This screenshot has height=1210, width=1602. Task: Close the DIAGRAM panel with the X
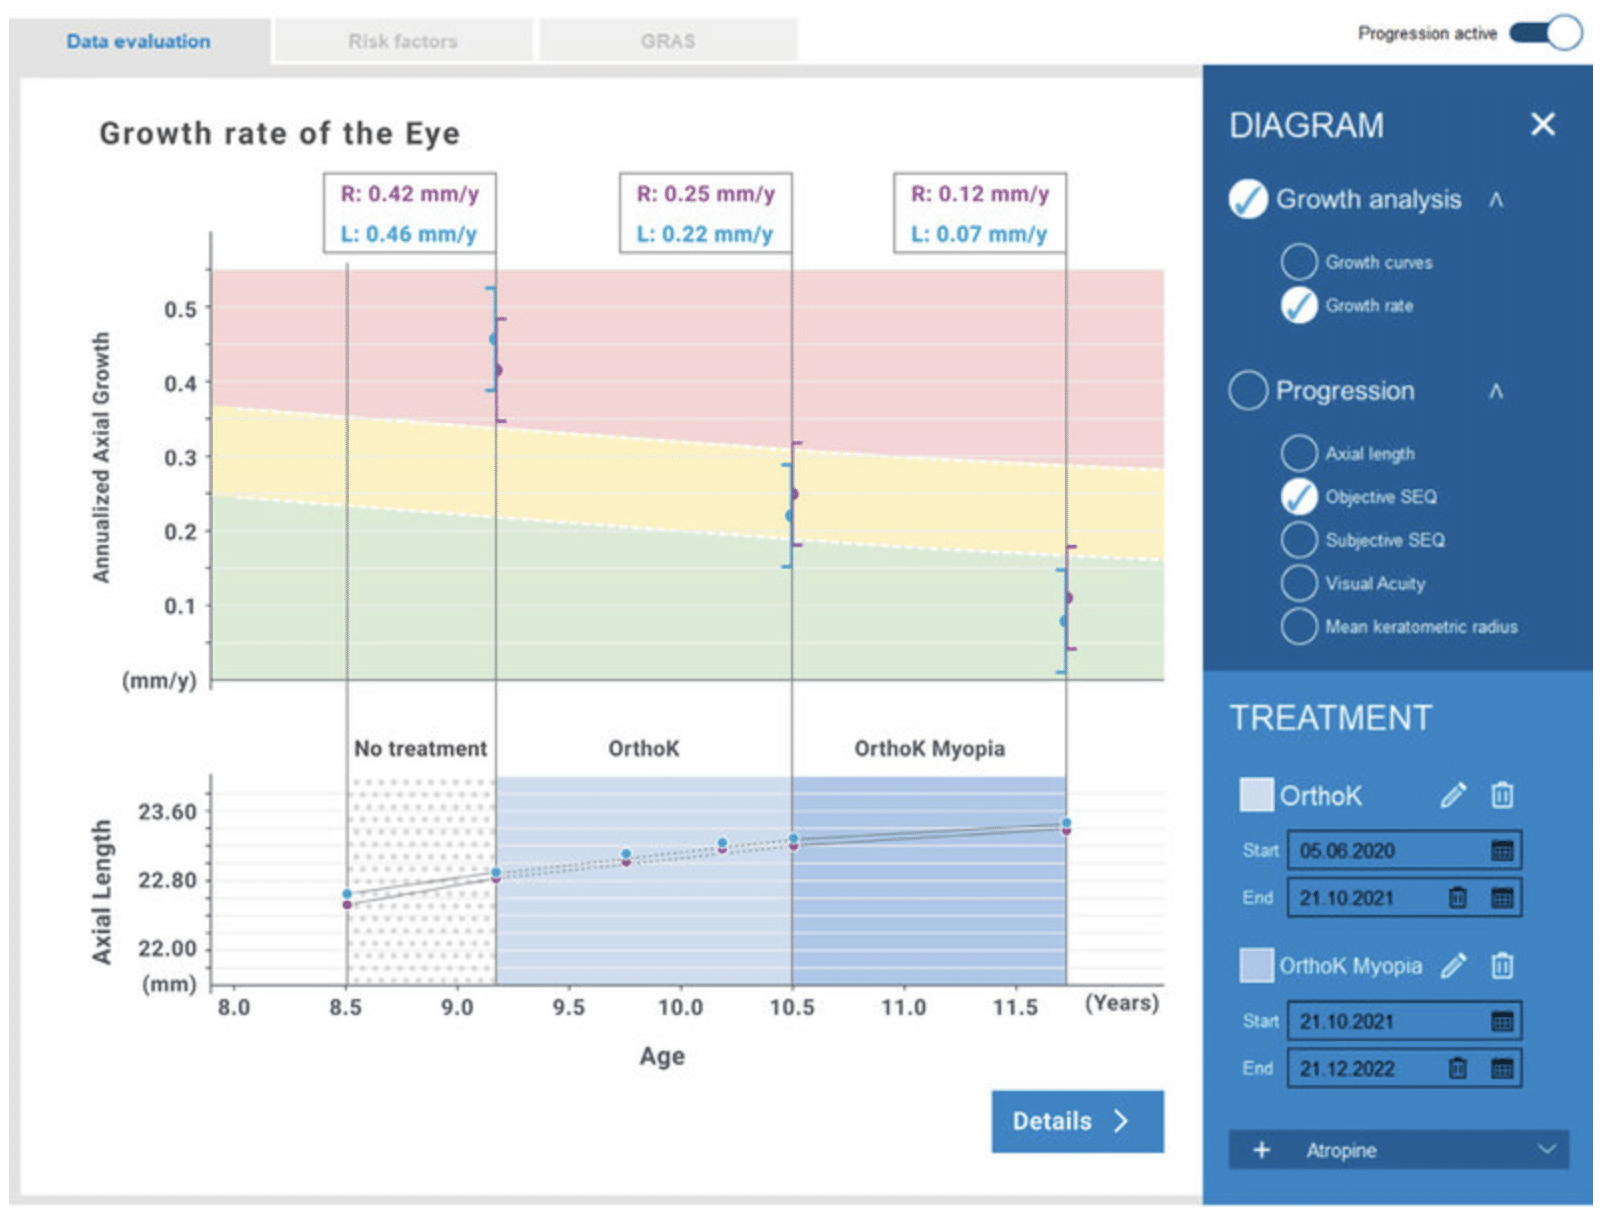click(x=1542, y=124)
